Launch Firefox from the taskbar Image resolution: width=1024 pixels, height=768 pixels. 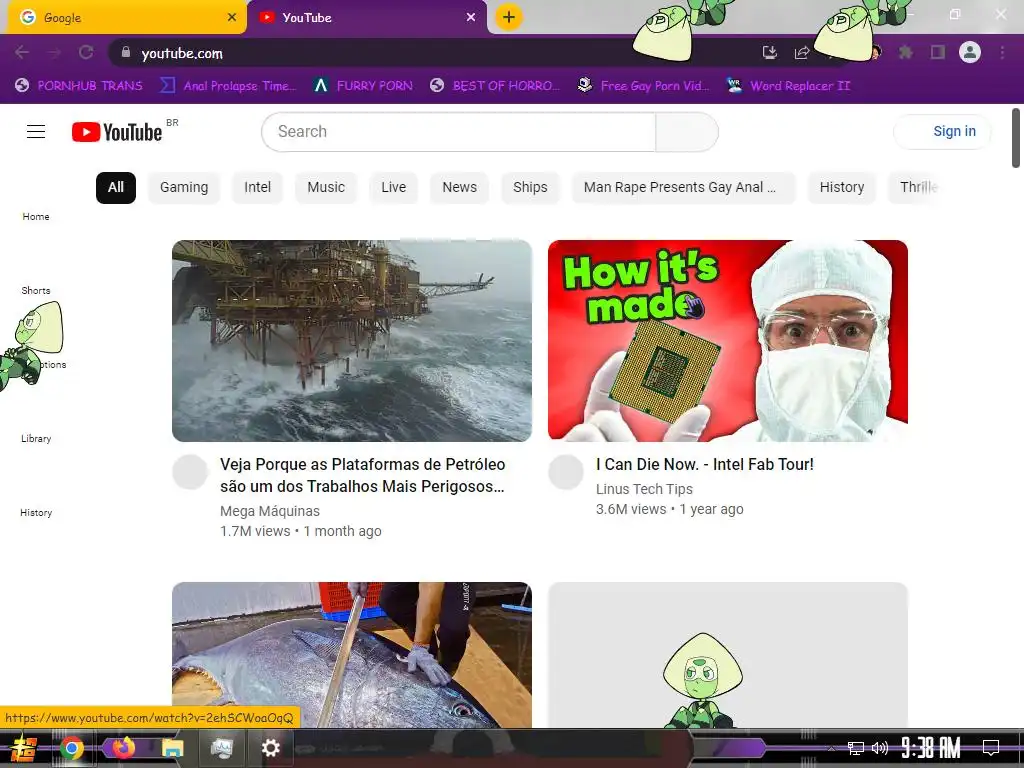(x=123, y=747)
